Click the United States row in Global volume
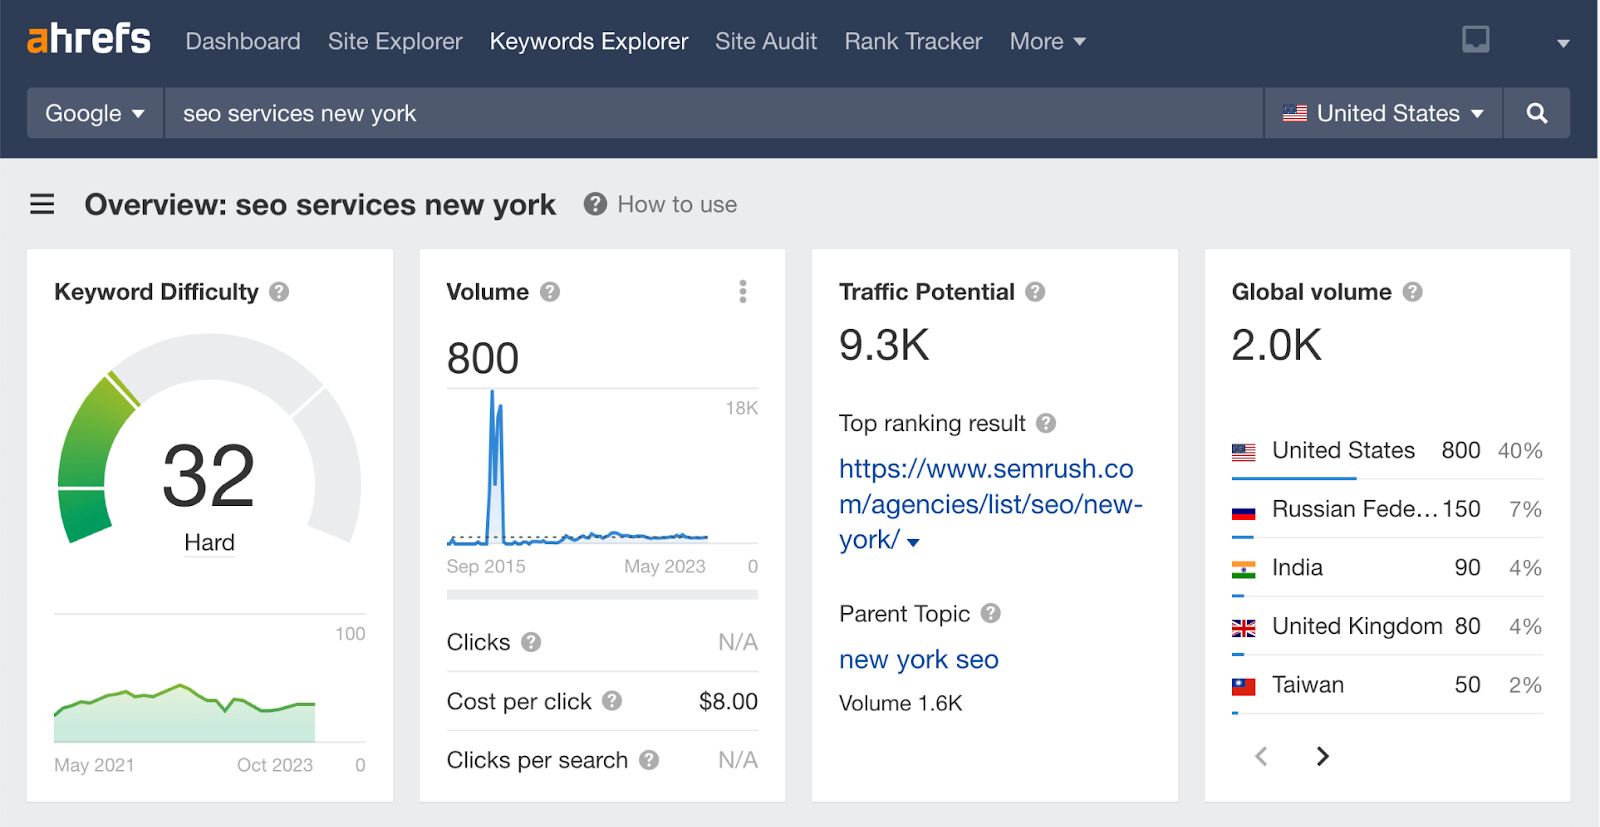Screen dimensions: 1600x827 pos(1387,451)
